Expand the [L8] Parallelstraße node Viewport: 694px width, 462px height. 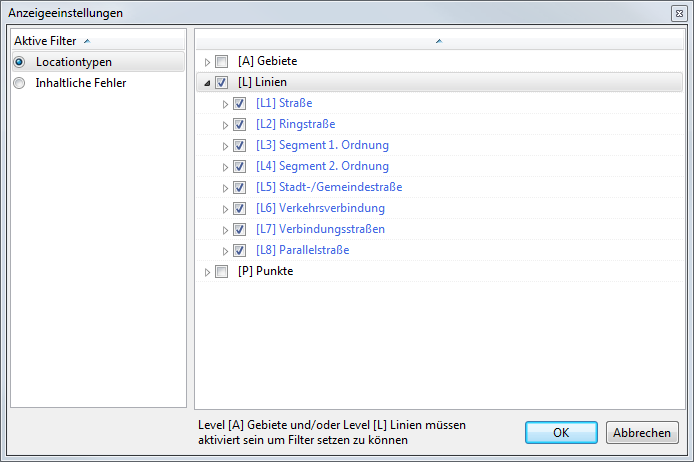point(225,251)
